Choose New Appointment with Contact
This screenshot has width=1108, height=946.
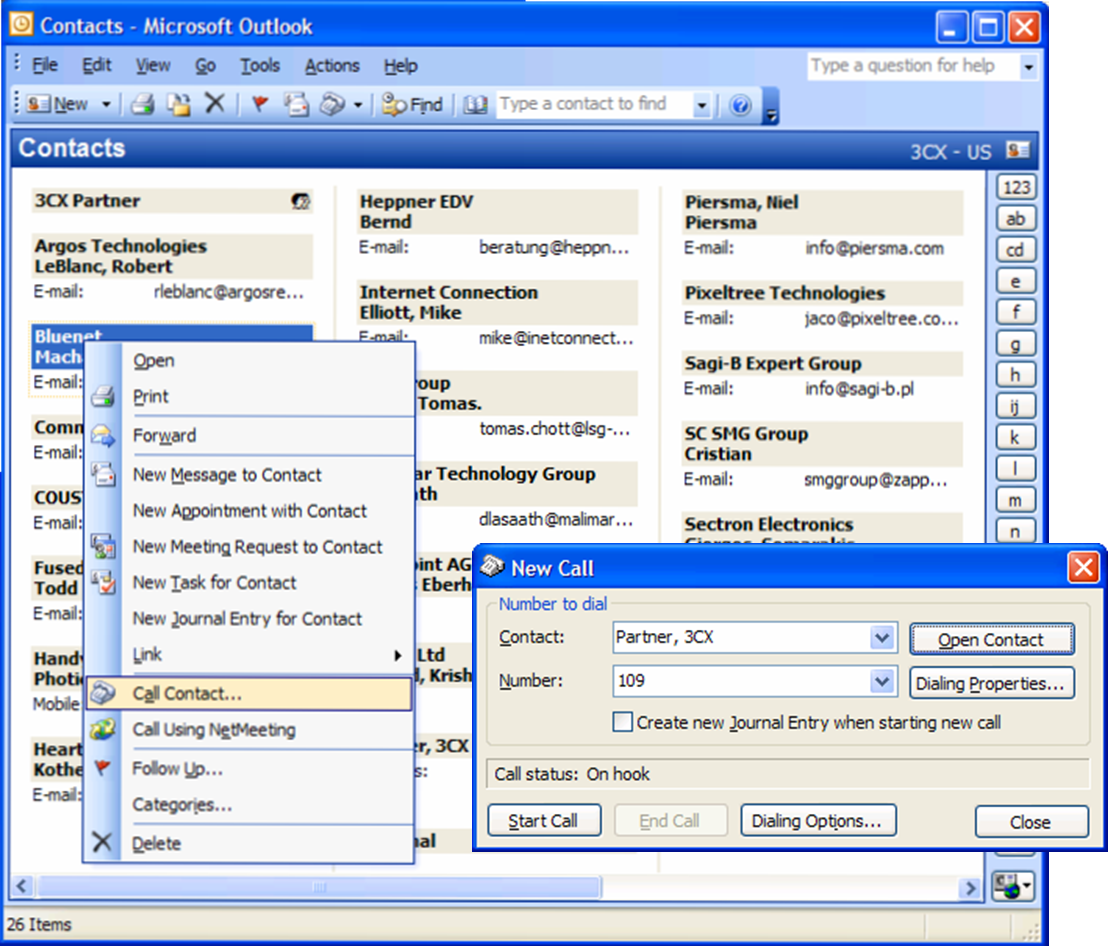coord(249,511)
